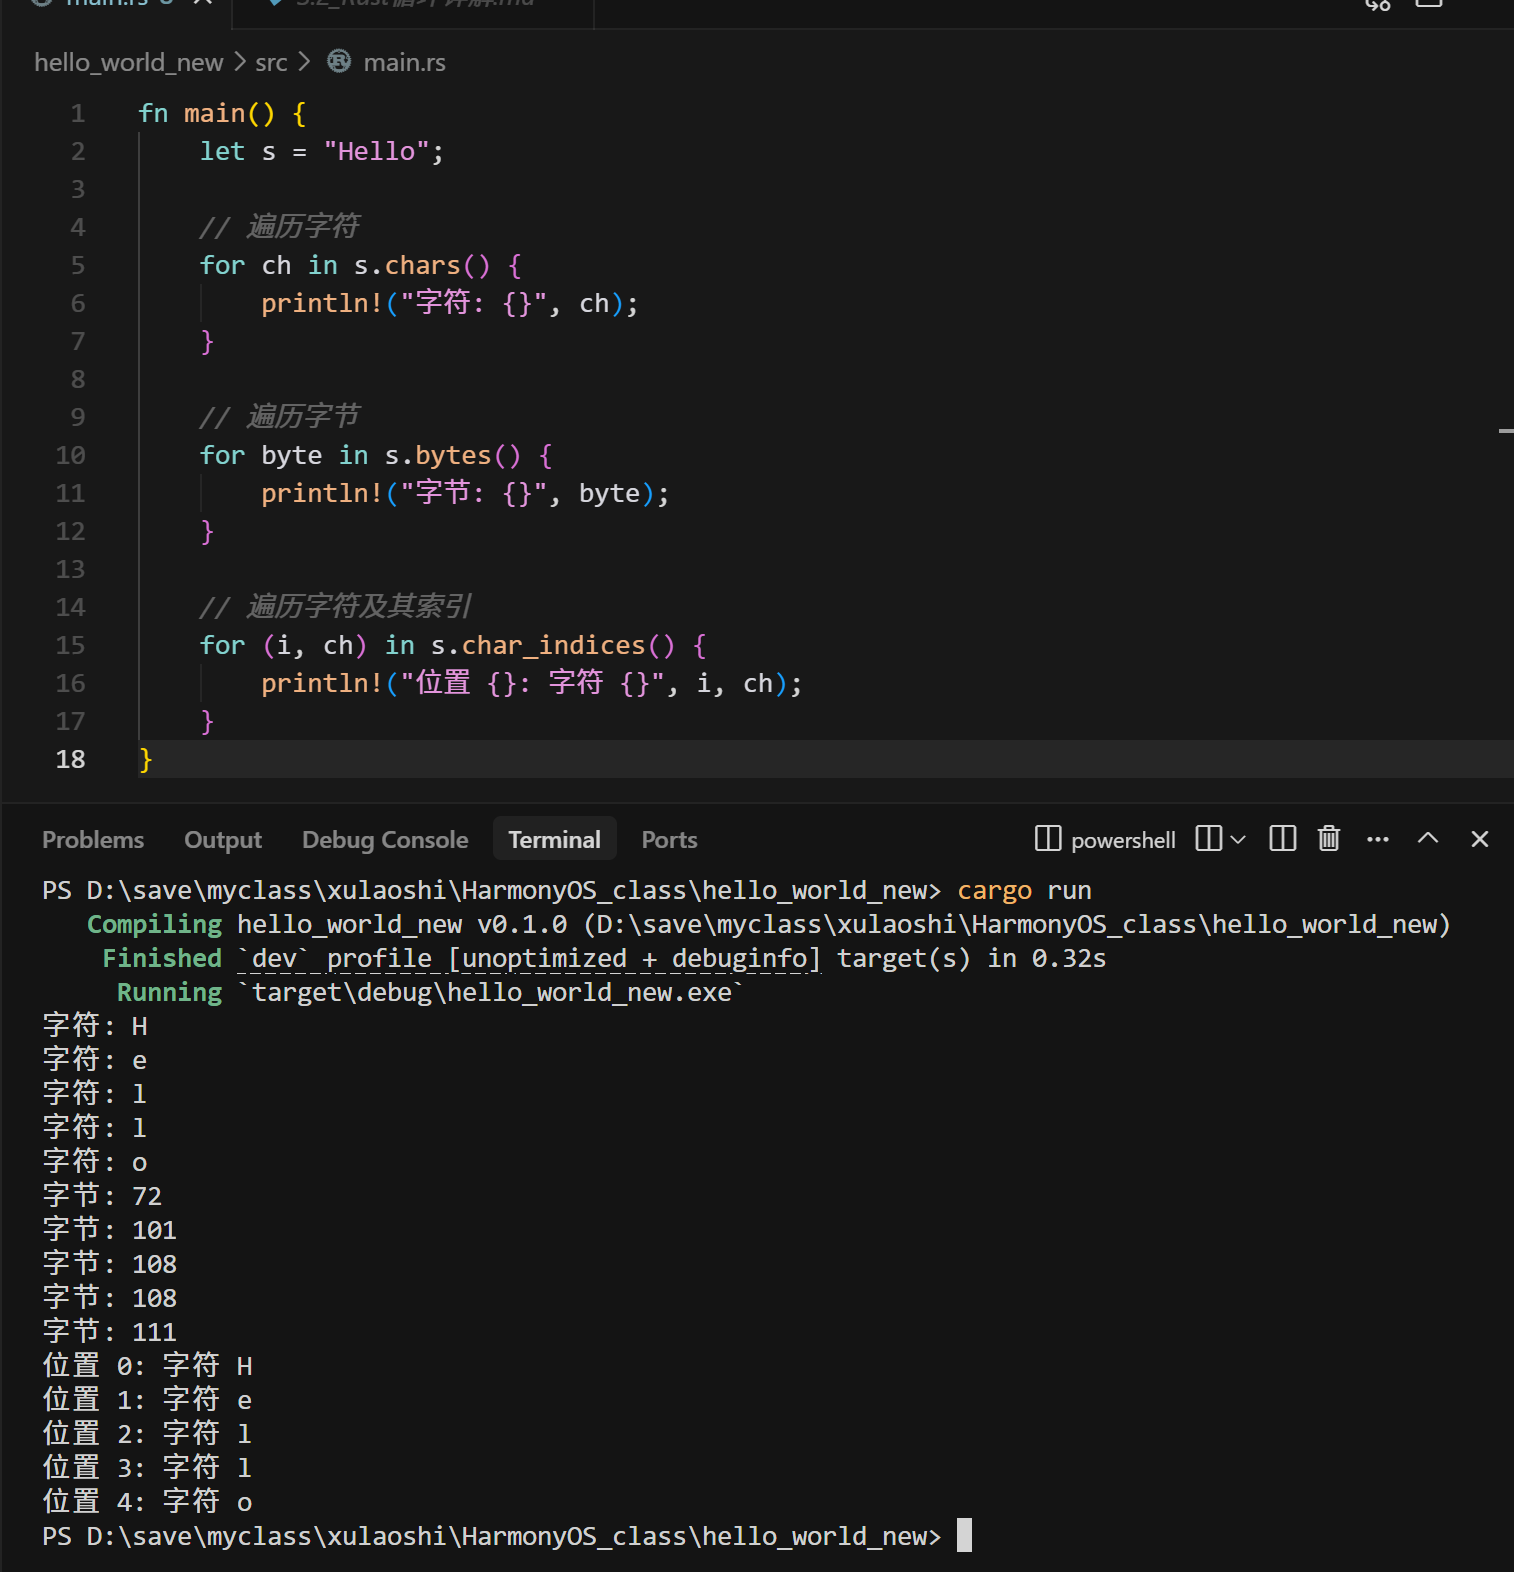Click the "Running" word in terminal output
The height and width of the screenshot is (1572, 1514).
pyautogui.click(x=170, y=993)
